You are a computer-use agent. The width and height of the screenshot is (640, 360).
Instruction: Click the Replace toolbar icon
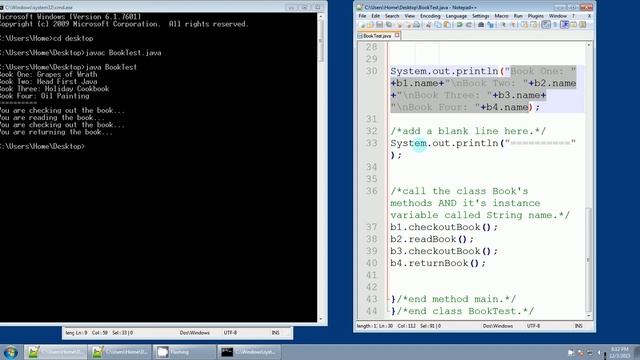pyautogui.click(x=491, y=25)
